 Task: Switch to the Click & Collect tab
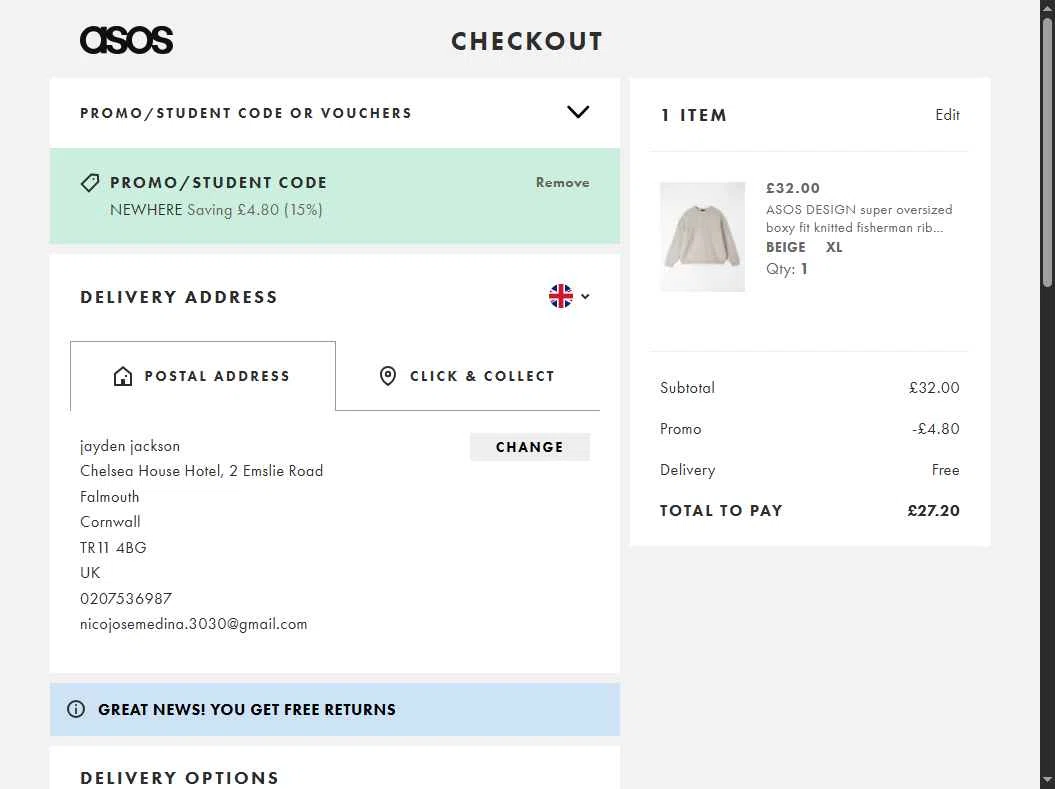[x=468, y=376]
